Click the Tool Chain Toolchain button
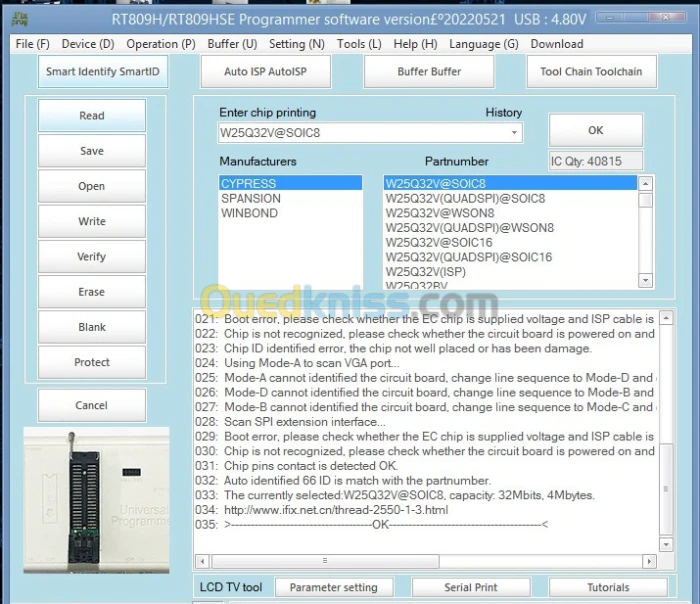Image resolution: width=700 pixels, height=604 pixels. coord(592,71)
